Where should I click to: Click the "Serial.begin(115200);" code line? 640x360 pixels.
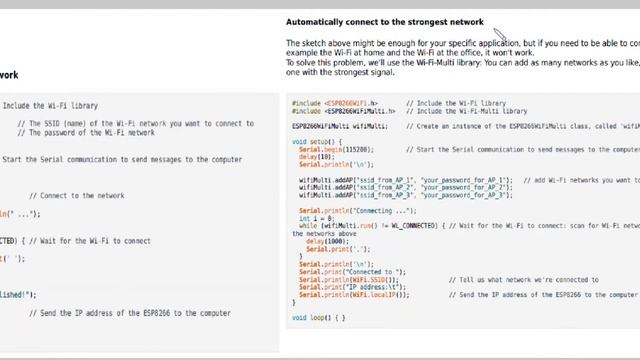click(336, 149)
